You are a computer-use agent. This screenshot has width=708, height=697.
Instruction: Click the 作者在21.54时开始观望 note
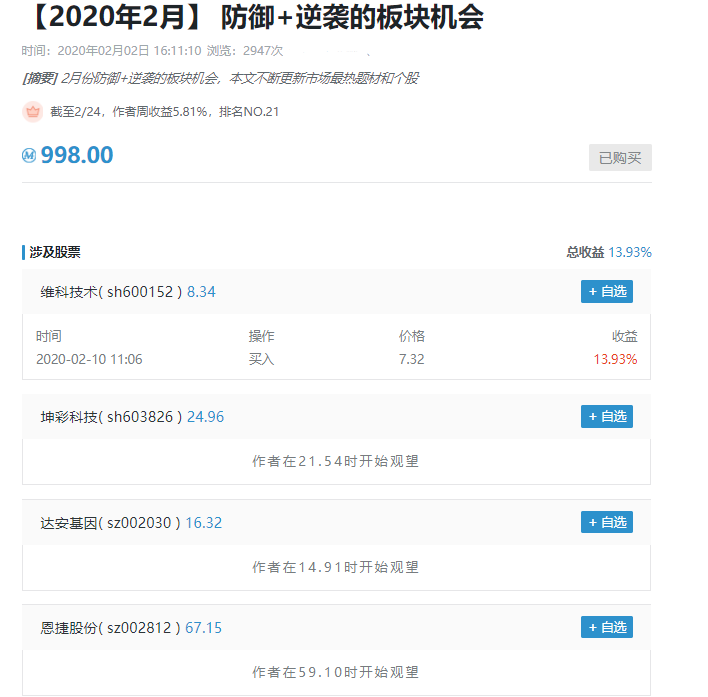[335, 461]
